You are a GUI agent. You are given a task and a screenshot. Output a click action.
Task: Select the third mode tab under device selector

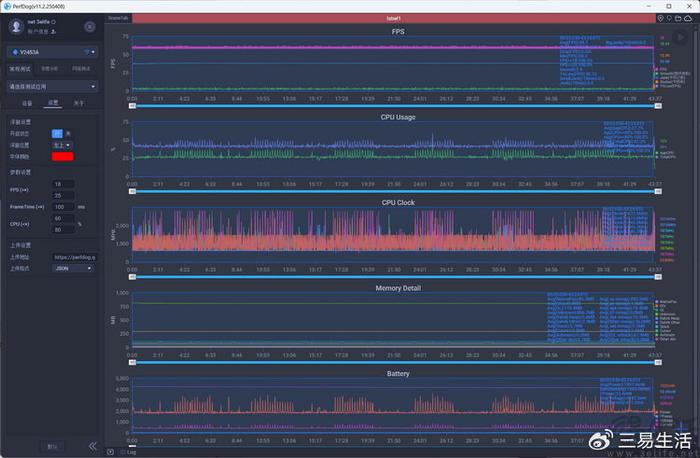click(x=81, y=69)
